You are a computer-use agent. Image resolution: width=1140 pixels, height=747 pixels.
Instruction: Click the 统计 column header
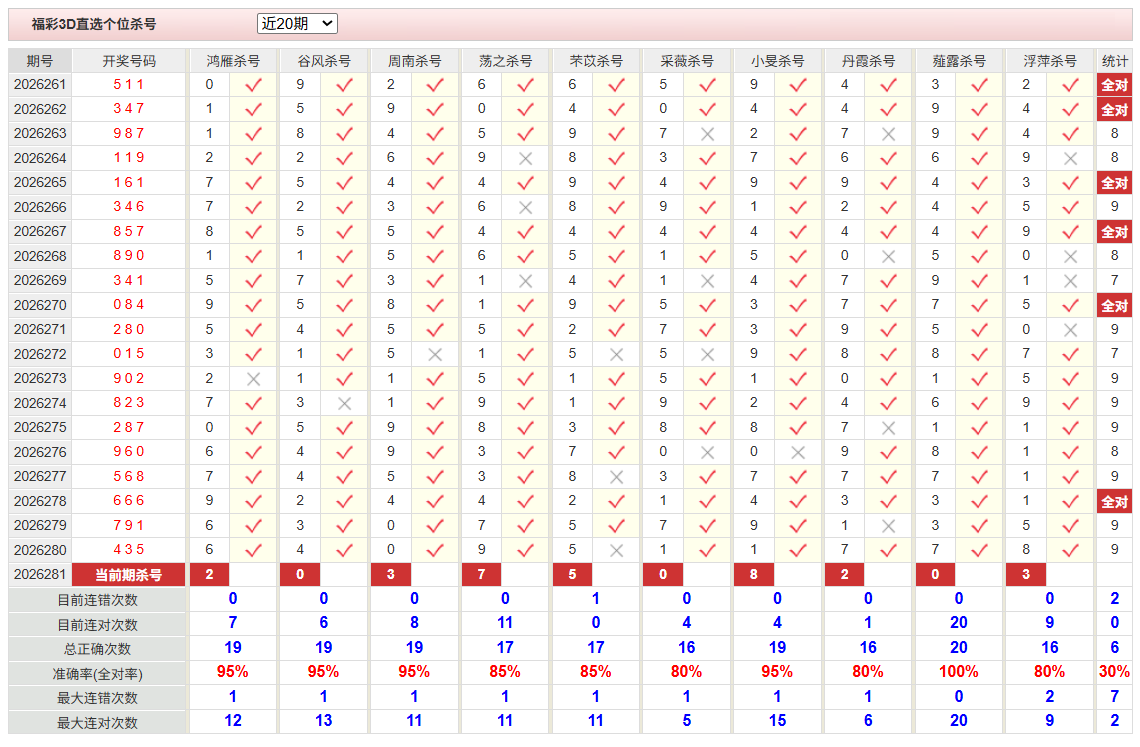tap(1115, 61)
